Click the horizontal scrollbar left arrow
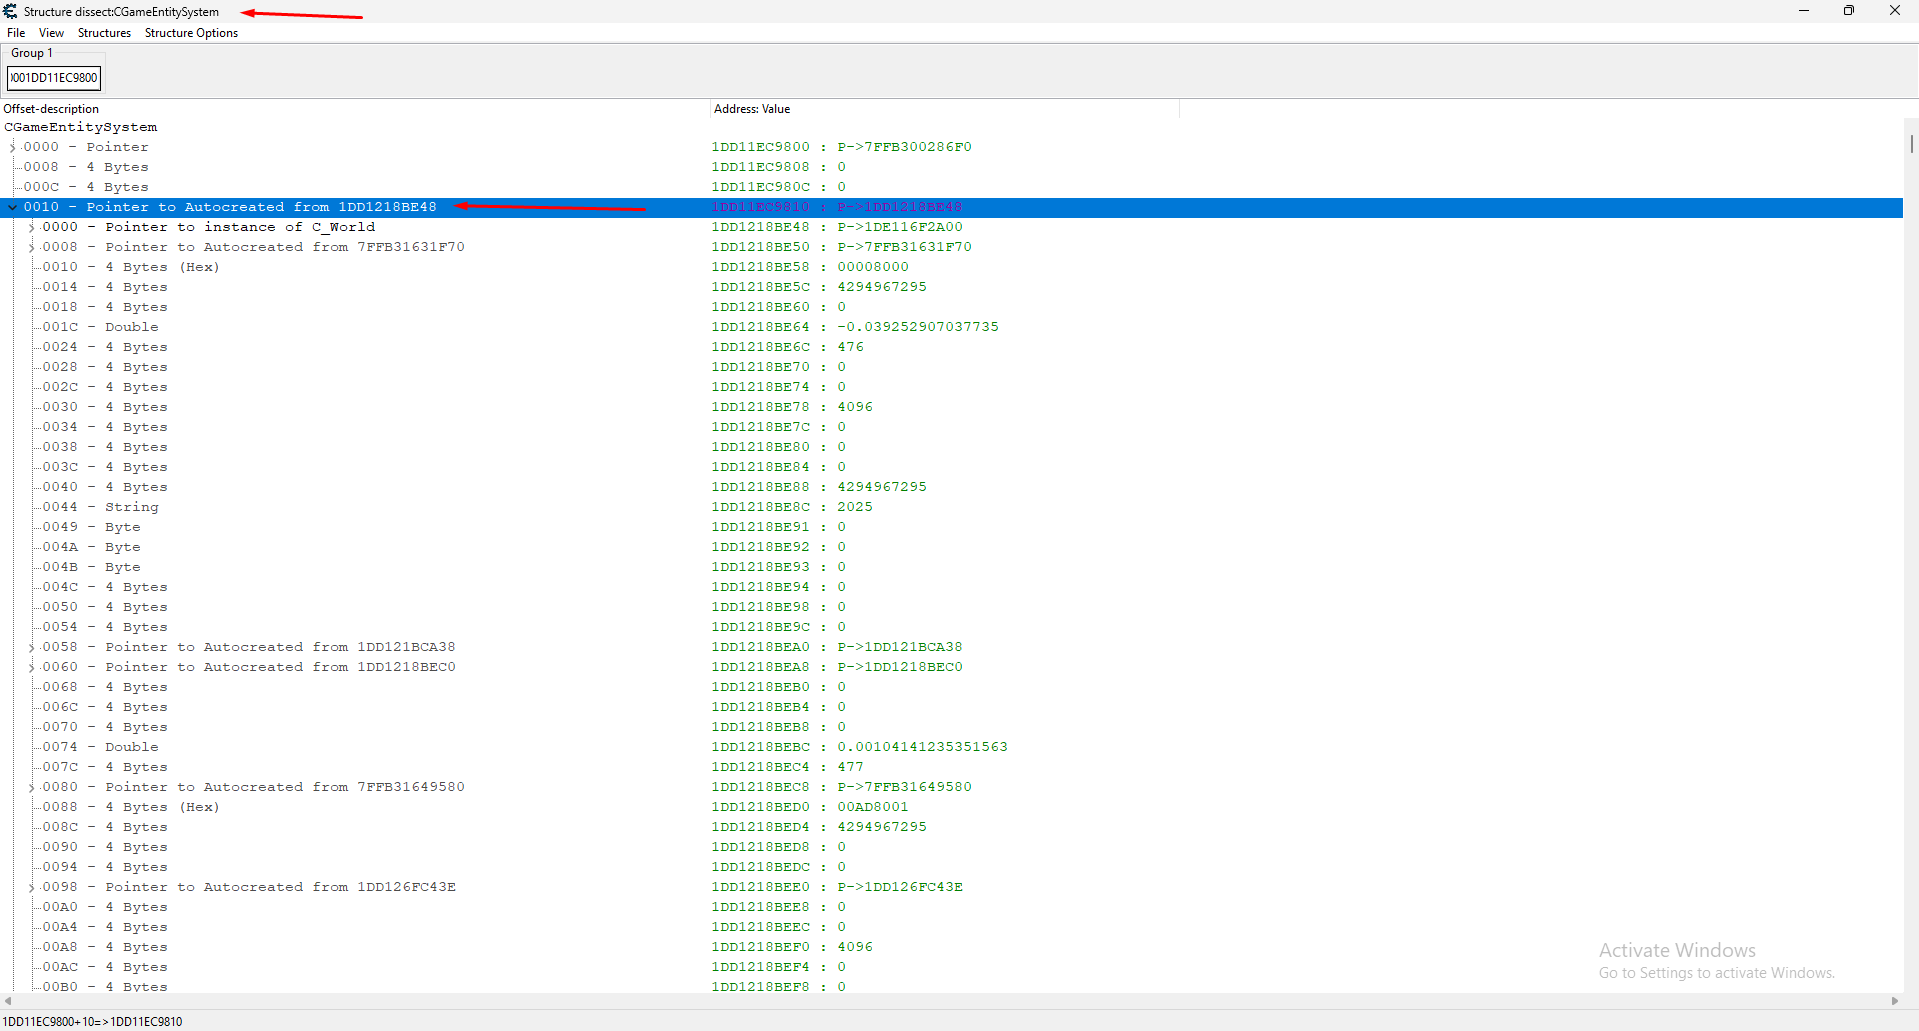This screenshot has height=1031, width=1919. tap(8, 1001)
